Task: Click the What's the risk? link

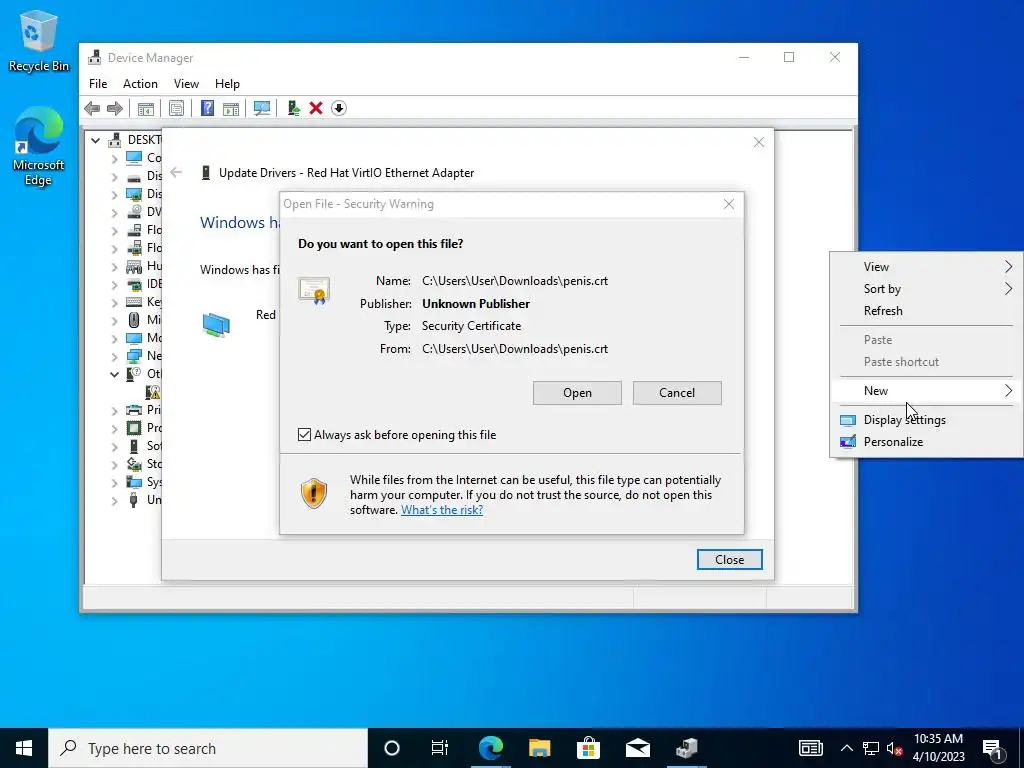Action: pos(442,510)
